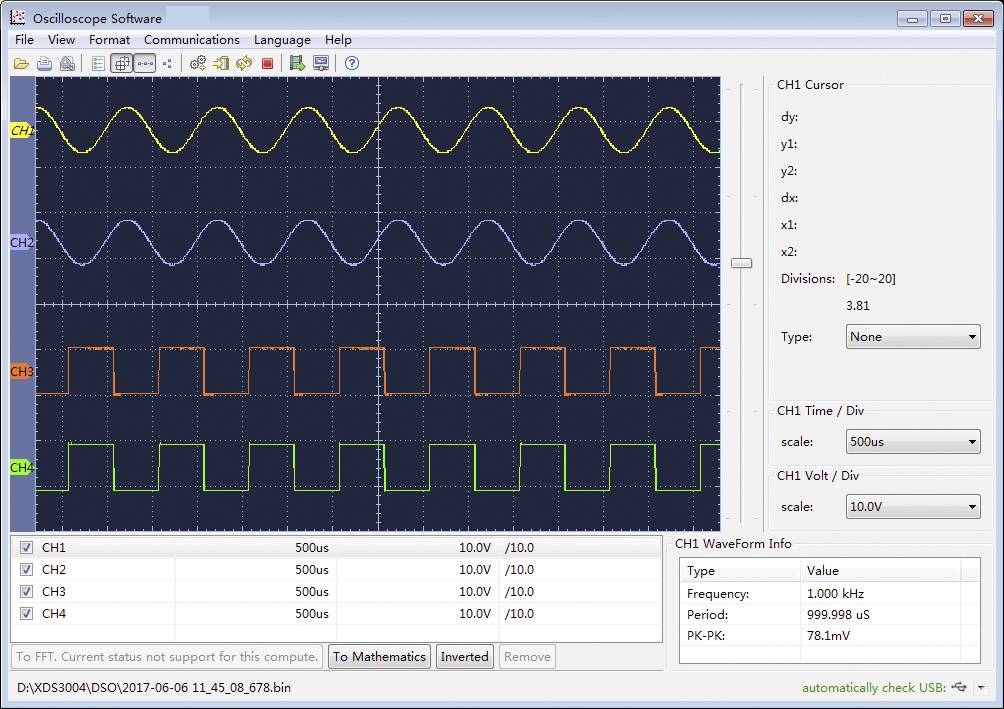Select the print icon
The image size is (1004, 709).
click(44, 63)
